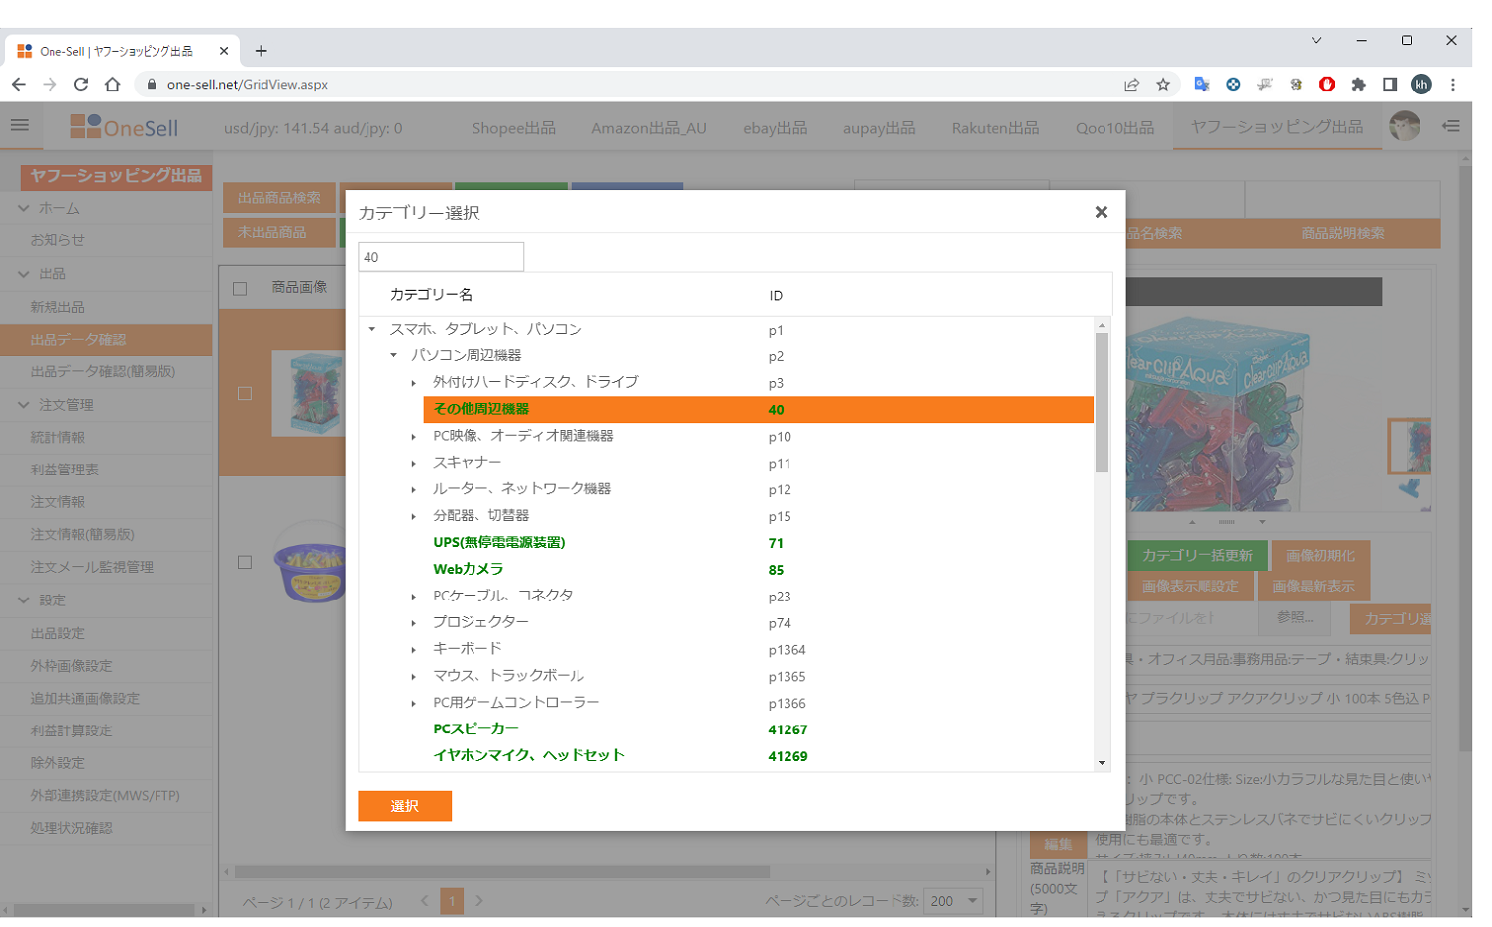Click the OneSell logo

[x=123, y=126]
